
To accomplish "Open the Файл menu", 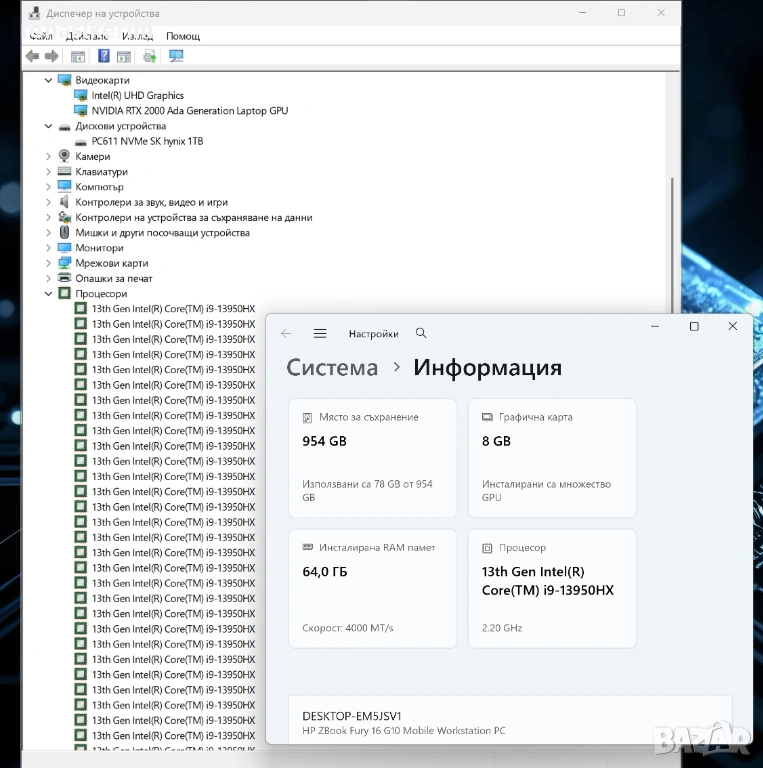I will click(x=41, y=36).
